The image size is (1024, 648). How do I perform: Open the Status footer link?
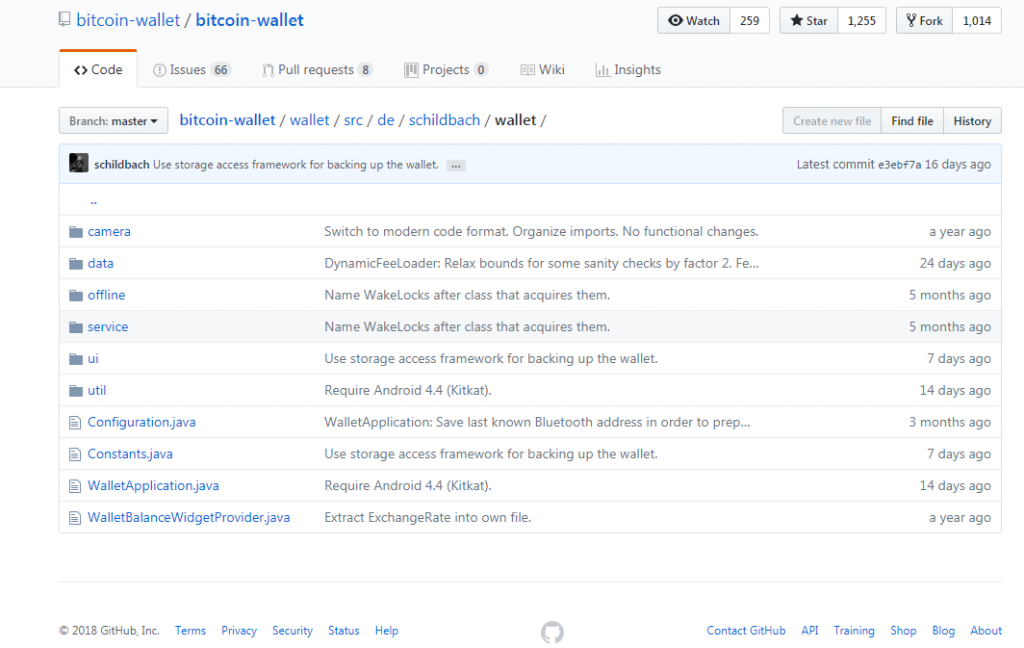point(344,631)
